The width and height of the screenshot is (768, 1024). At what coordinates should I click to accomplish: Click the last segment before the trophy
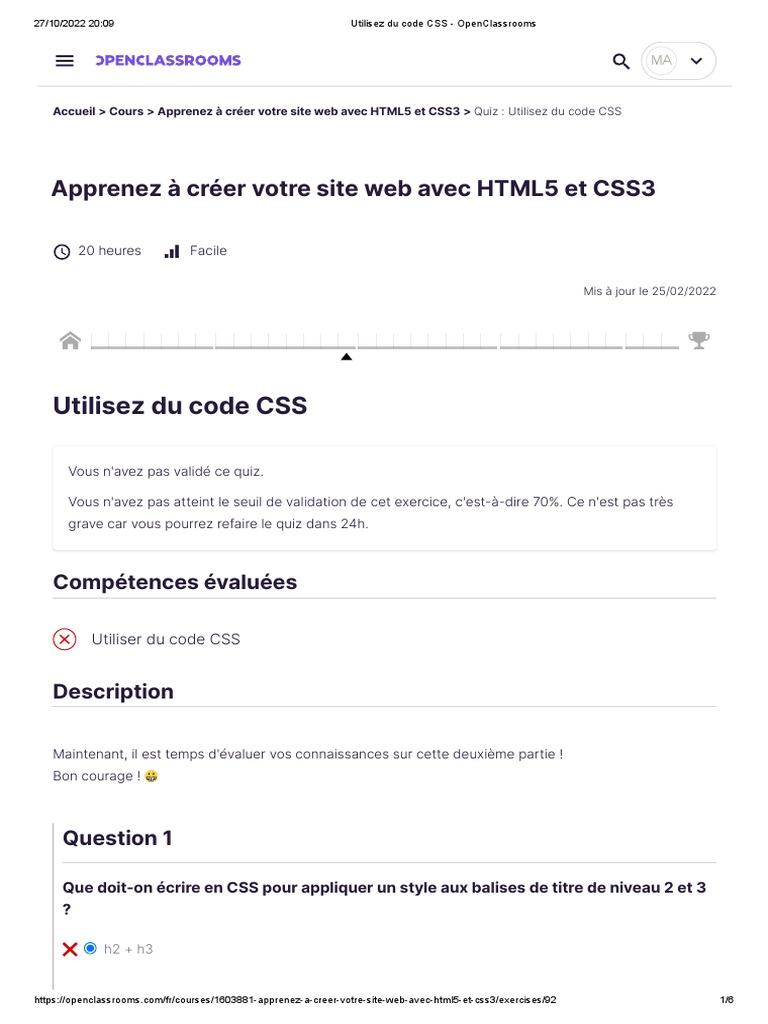(x=652, y=341)
